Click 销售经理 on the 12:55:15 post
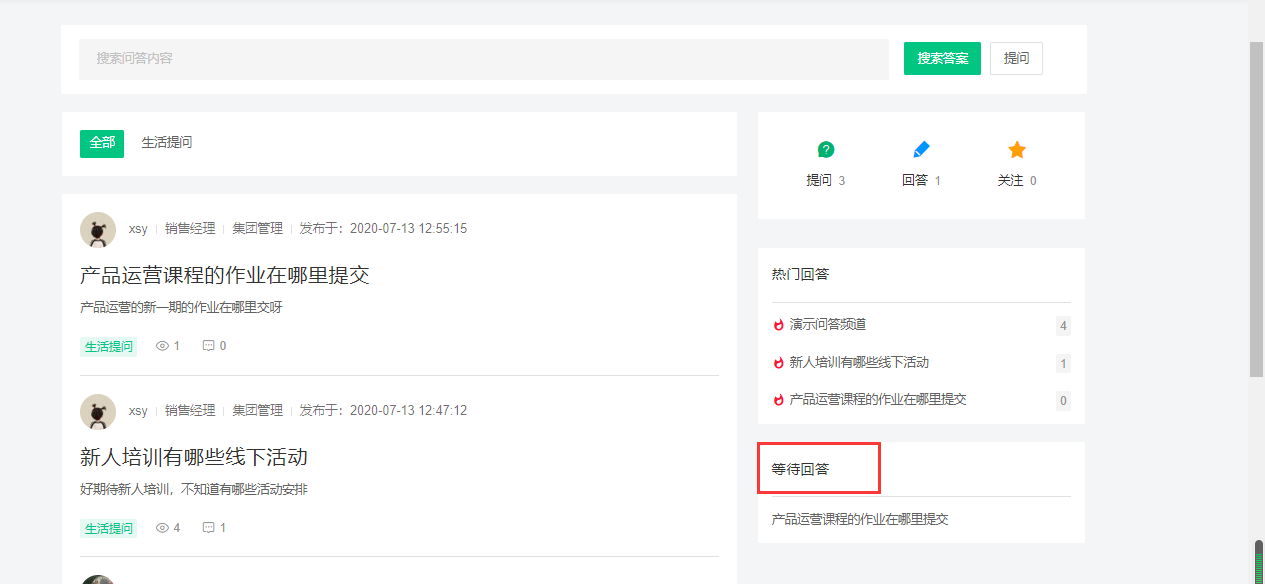The width and height of the screenshot is (1265, 584). pos(190,229)
